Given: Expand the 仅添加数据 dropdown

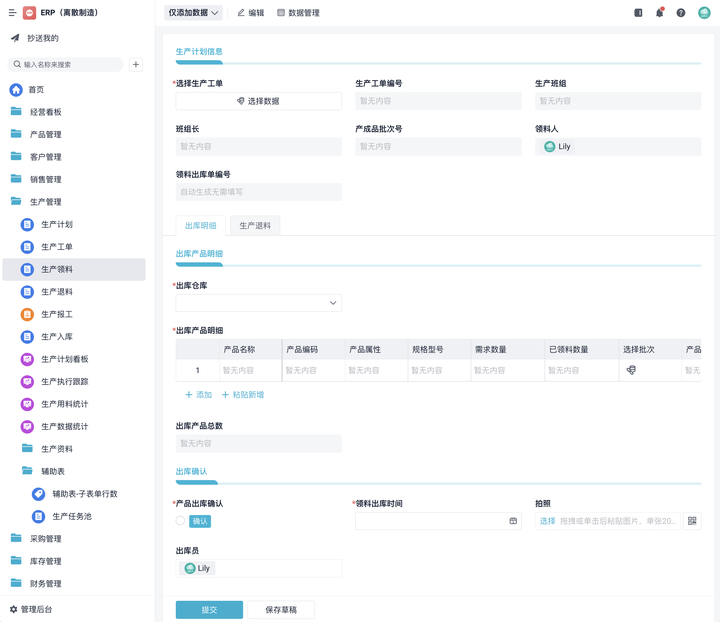Looking at the screenshot, I should tap(193, 13).
